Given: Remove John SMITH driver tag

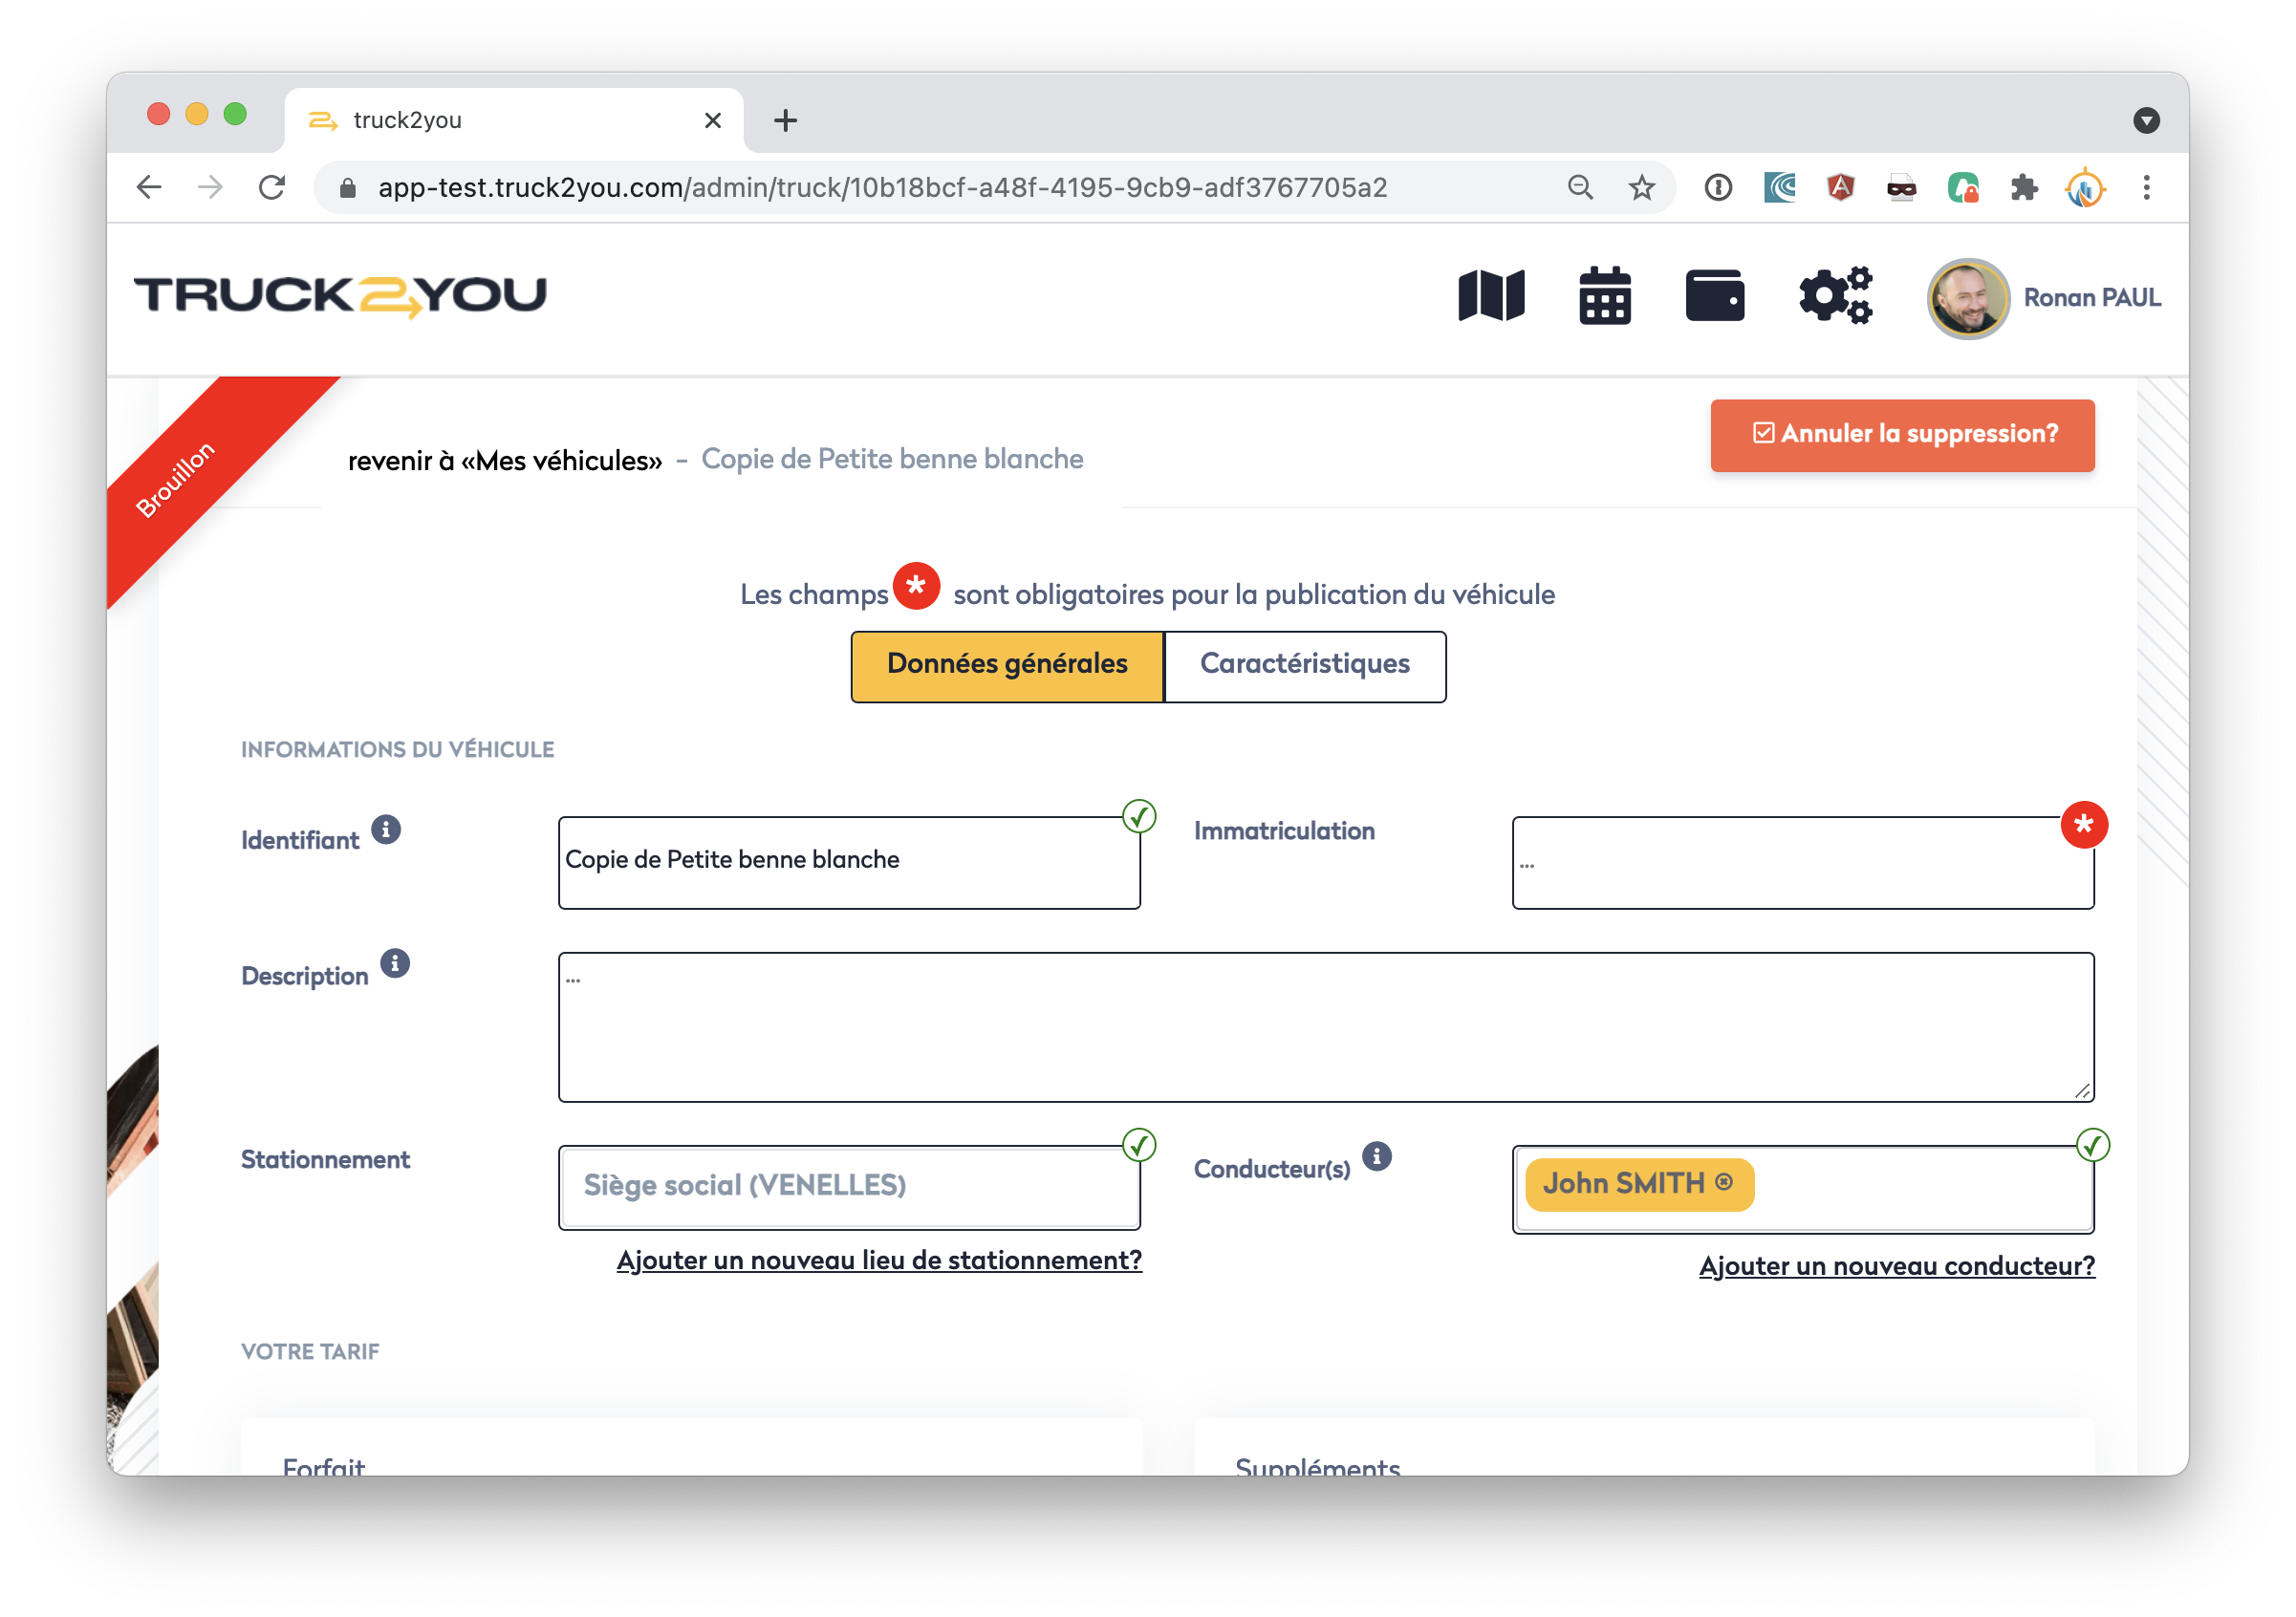Looking at the screenshot, I should [1724, 1182].
